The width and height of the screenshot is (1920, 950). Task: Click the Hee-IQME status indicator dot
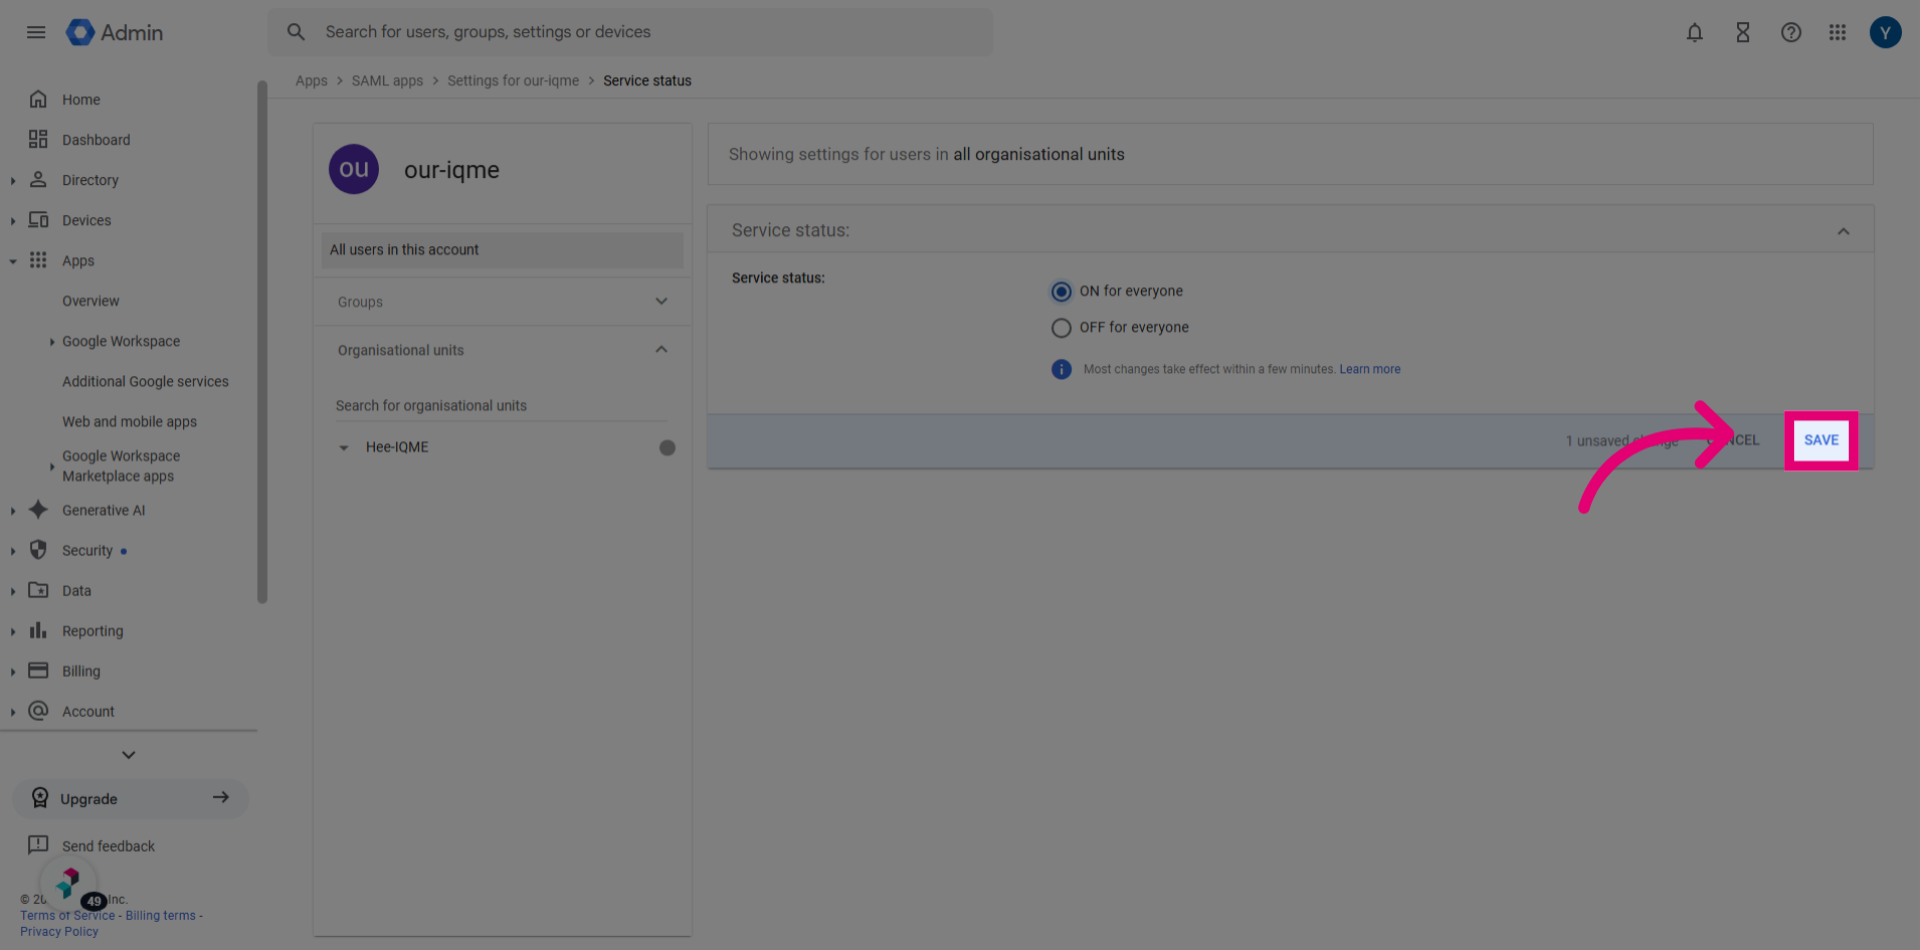(667, 447)
